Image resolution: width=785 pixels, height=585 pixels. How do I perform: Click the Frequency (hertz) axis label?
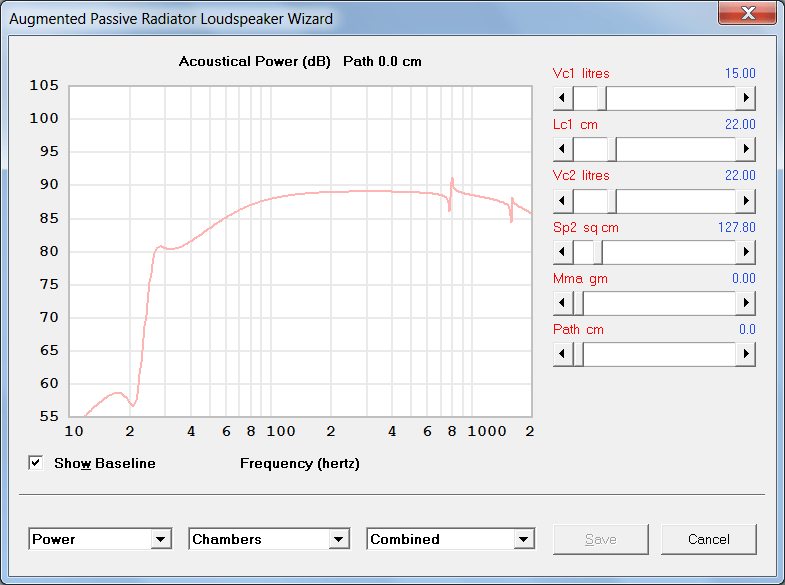point(300,463)
